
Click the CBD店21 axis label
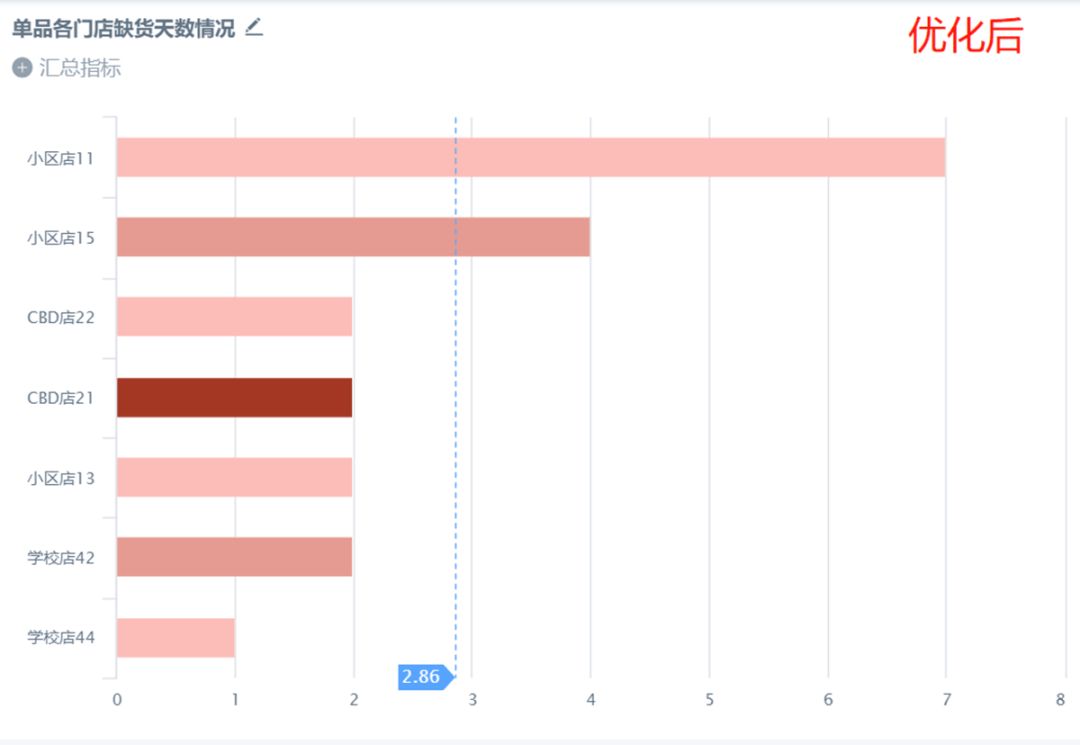point(61,398)
